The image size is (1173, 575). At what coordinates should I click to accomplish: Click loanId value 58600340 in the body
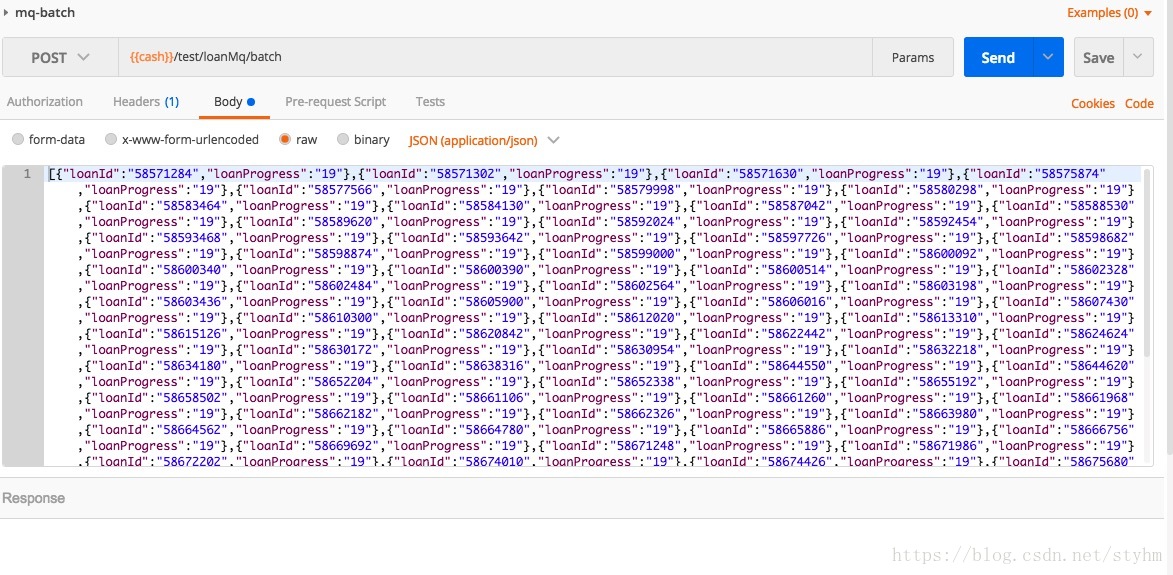(x=195, y=270)
